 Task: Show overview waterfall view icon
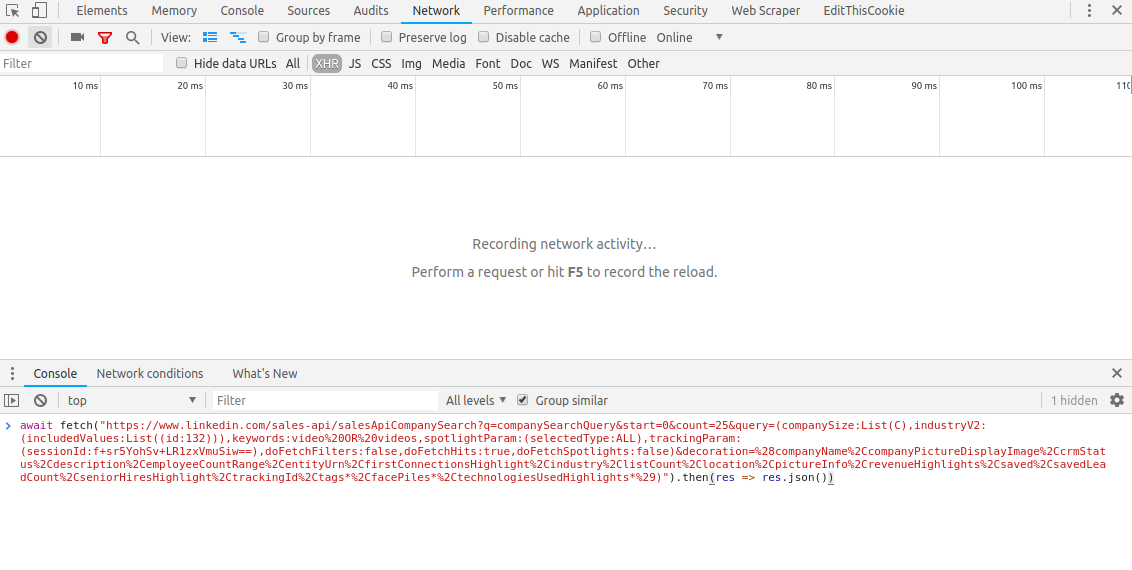[x=238, y=37]
